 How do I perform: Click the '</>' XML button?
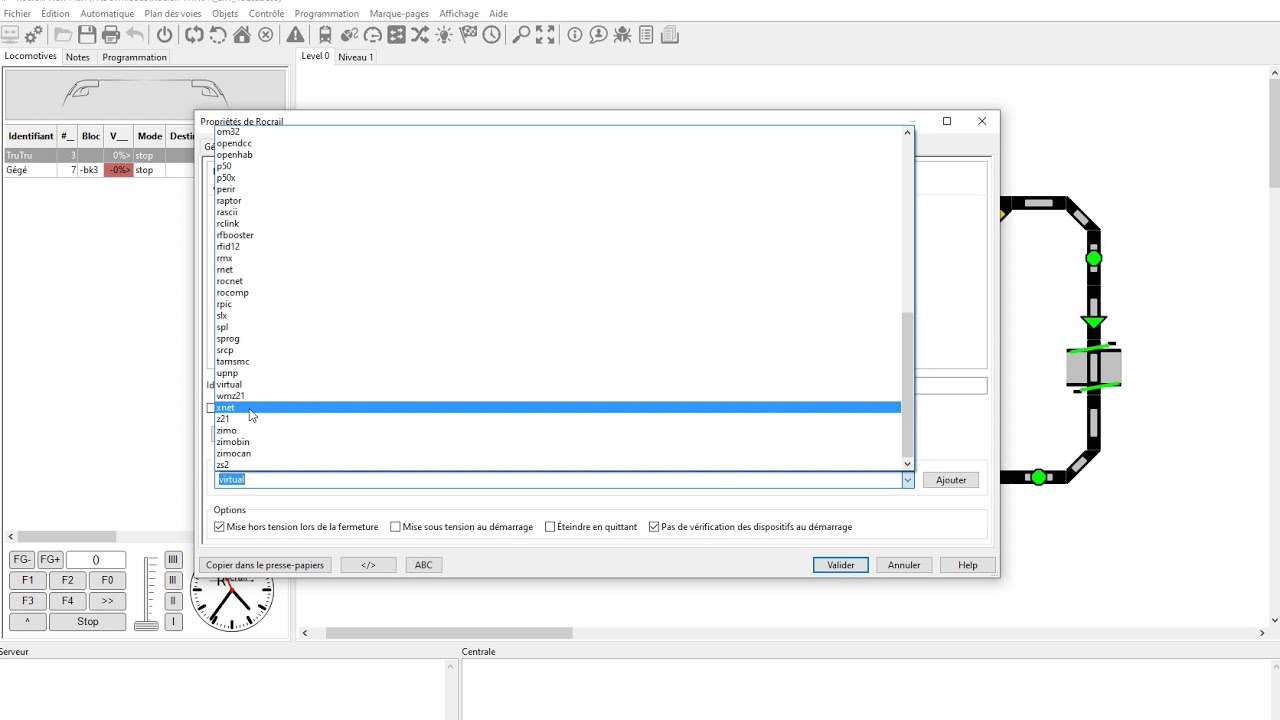(368, 565)
